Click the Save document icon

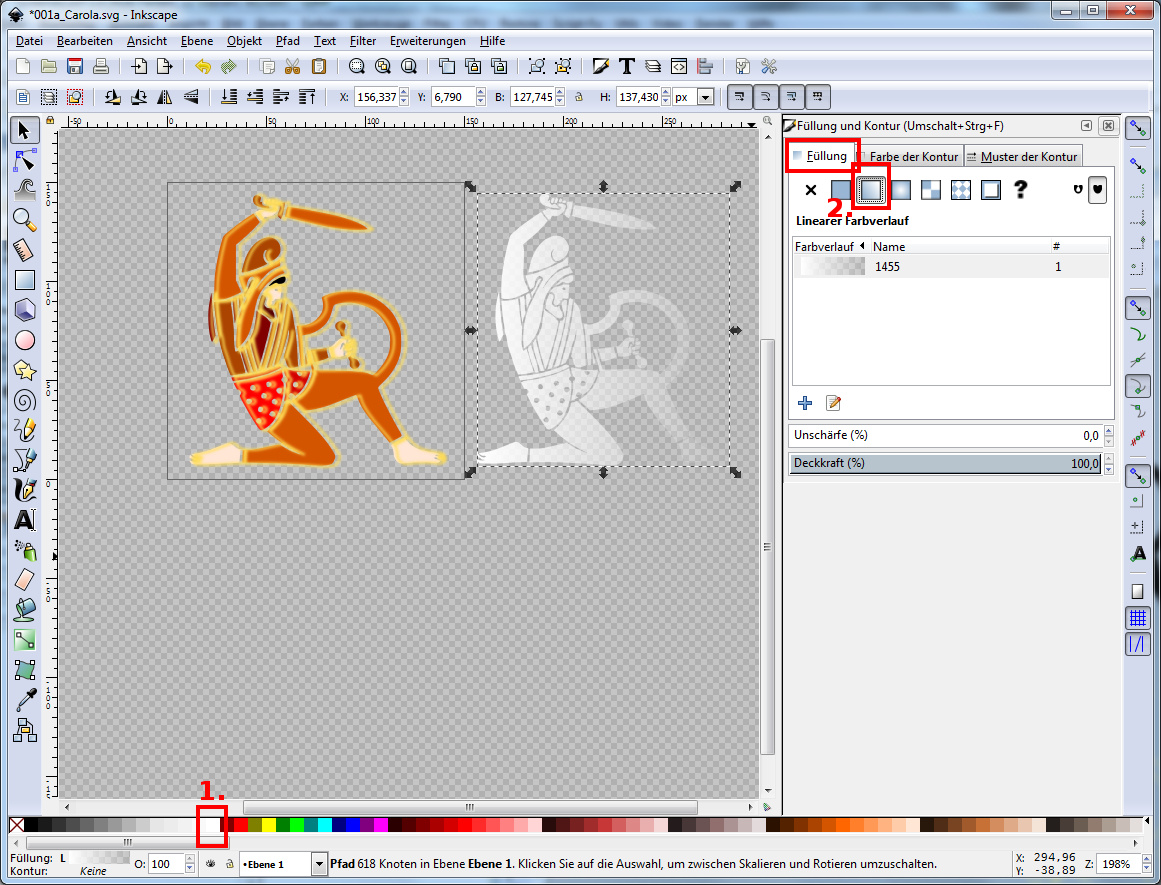[x=75, y=67]
